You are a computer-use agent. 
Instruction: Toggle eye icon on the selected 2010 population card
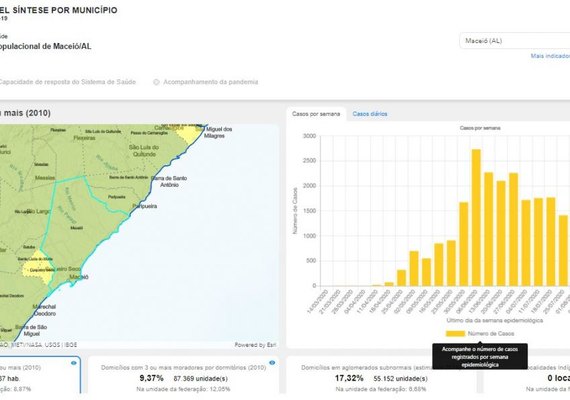pyautogui.click(x=74, y=363)
